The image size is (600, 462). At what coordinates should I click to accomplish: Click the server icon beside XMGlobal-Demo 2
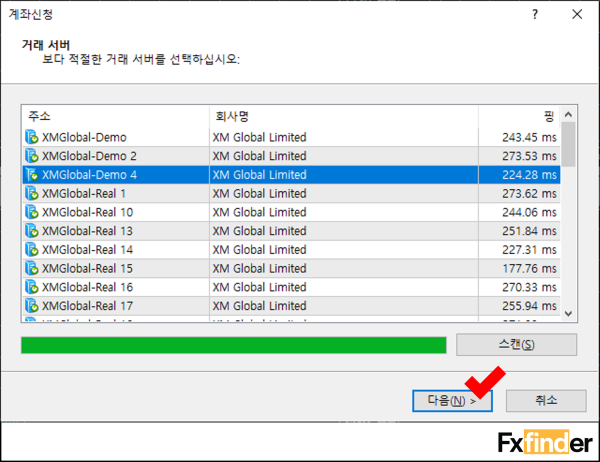[32, 156]
